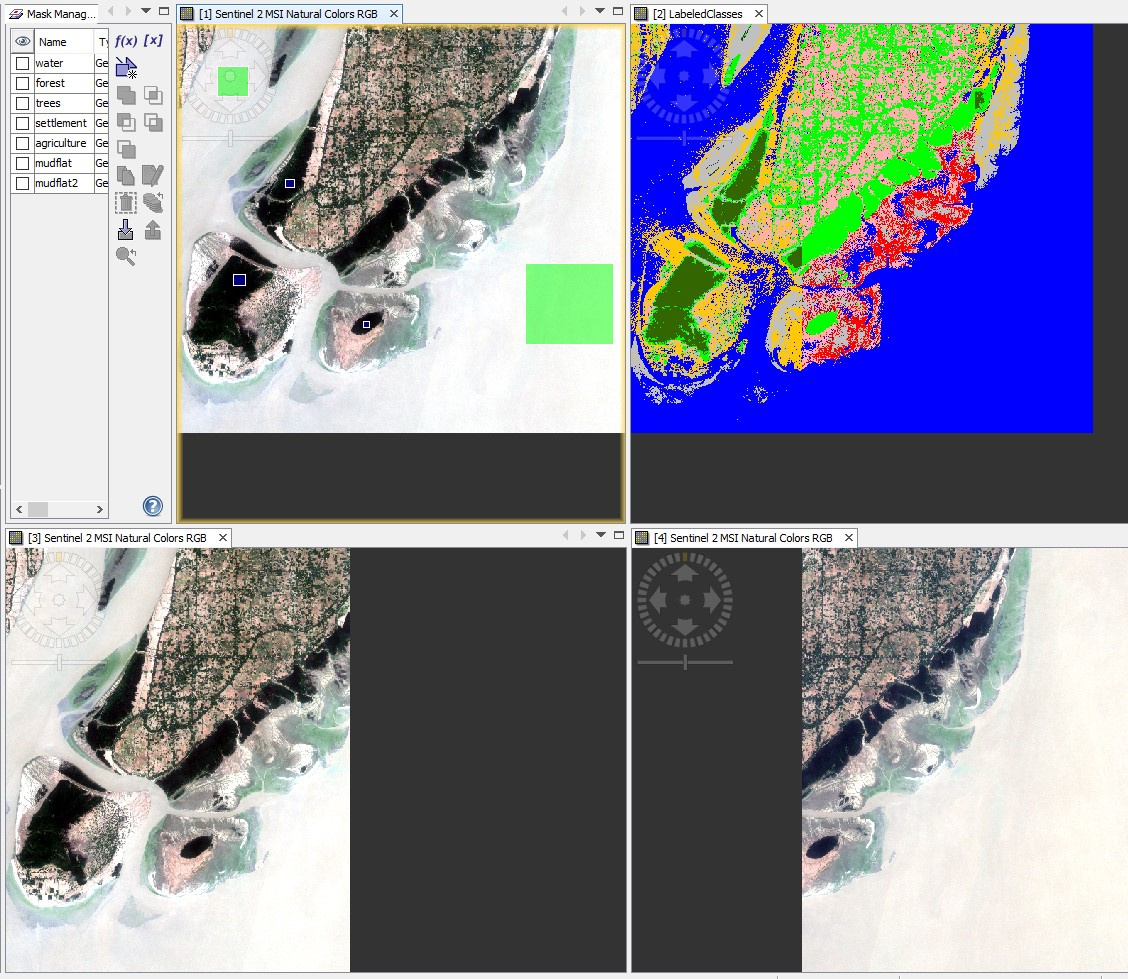
Task: Select the 'settlement' mask row name
Action: click(x=61, y=124)
